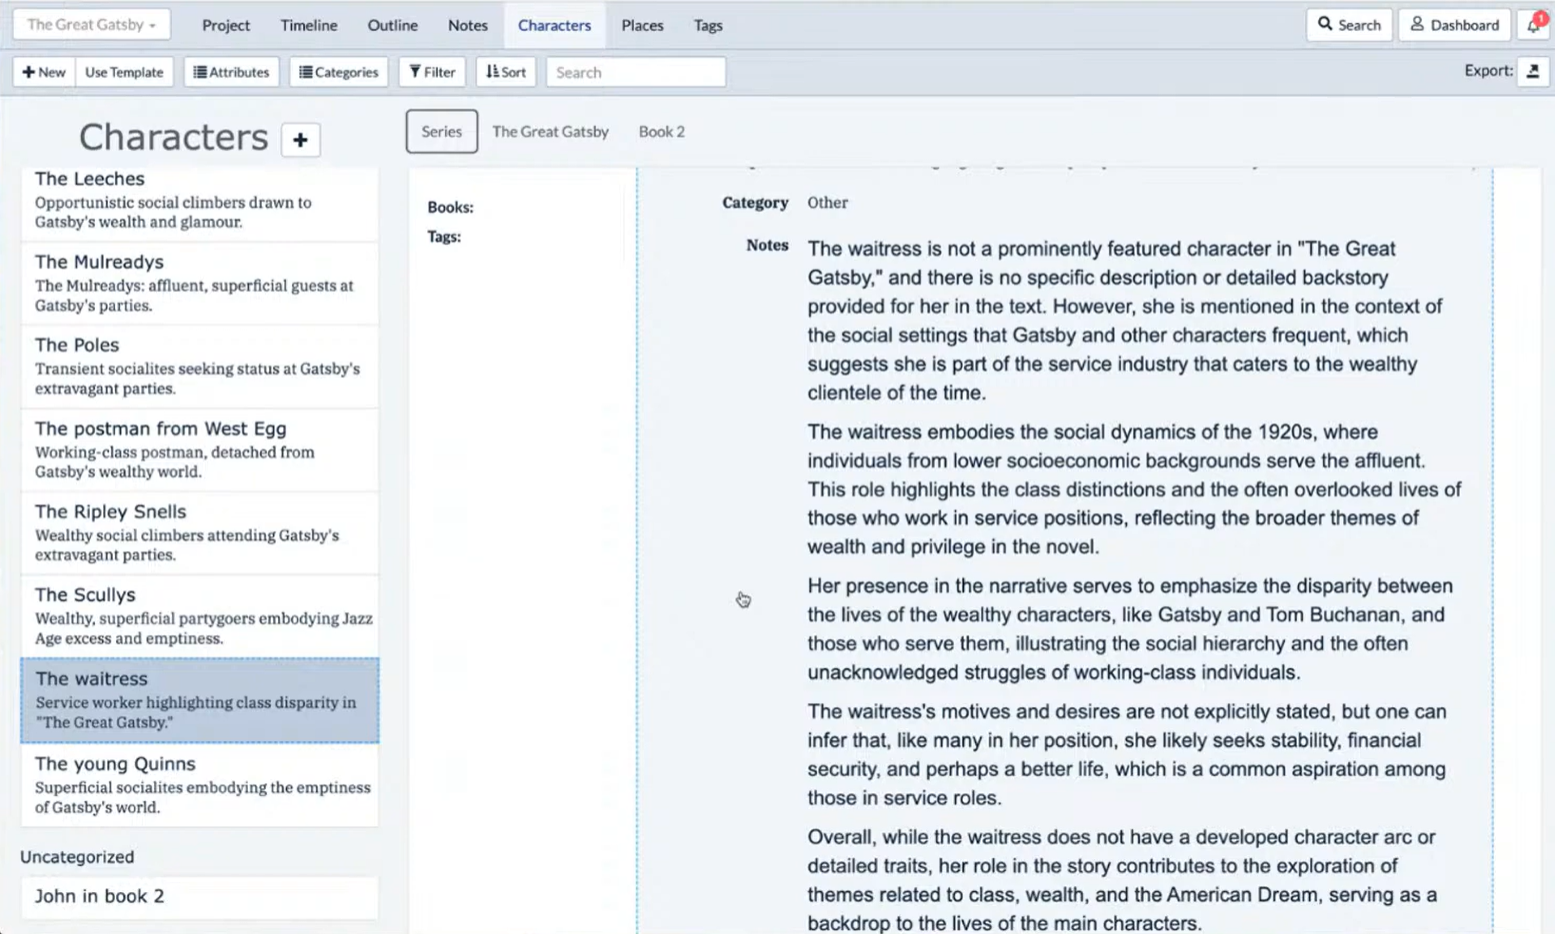This screenshot has width=1555, height=934.
Task: Select The Great Gatsby book filter
Action: 550,131
